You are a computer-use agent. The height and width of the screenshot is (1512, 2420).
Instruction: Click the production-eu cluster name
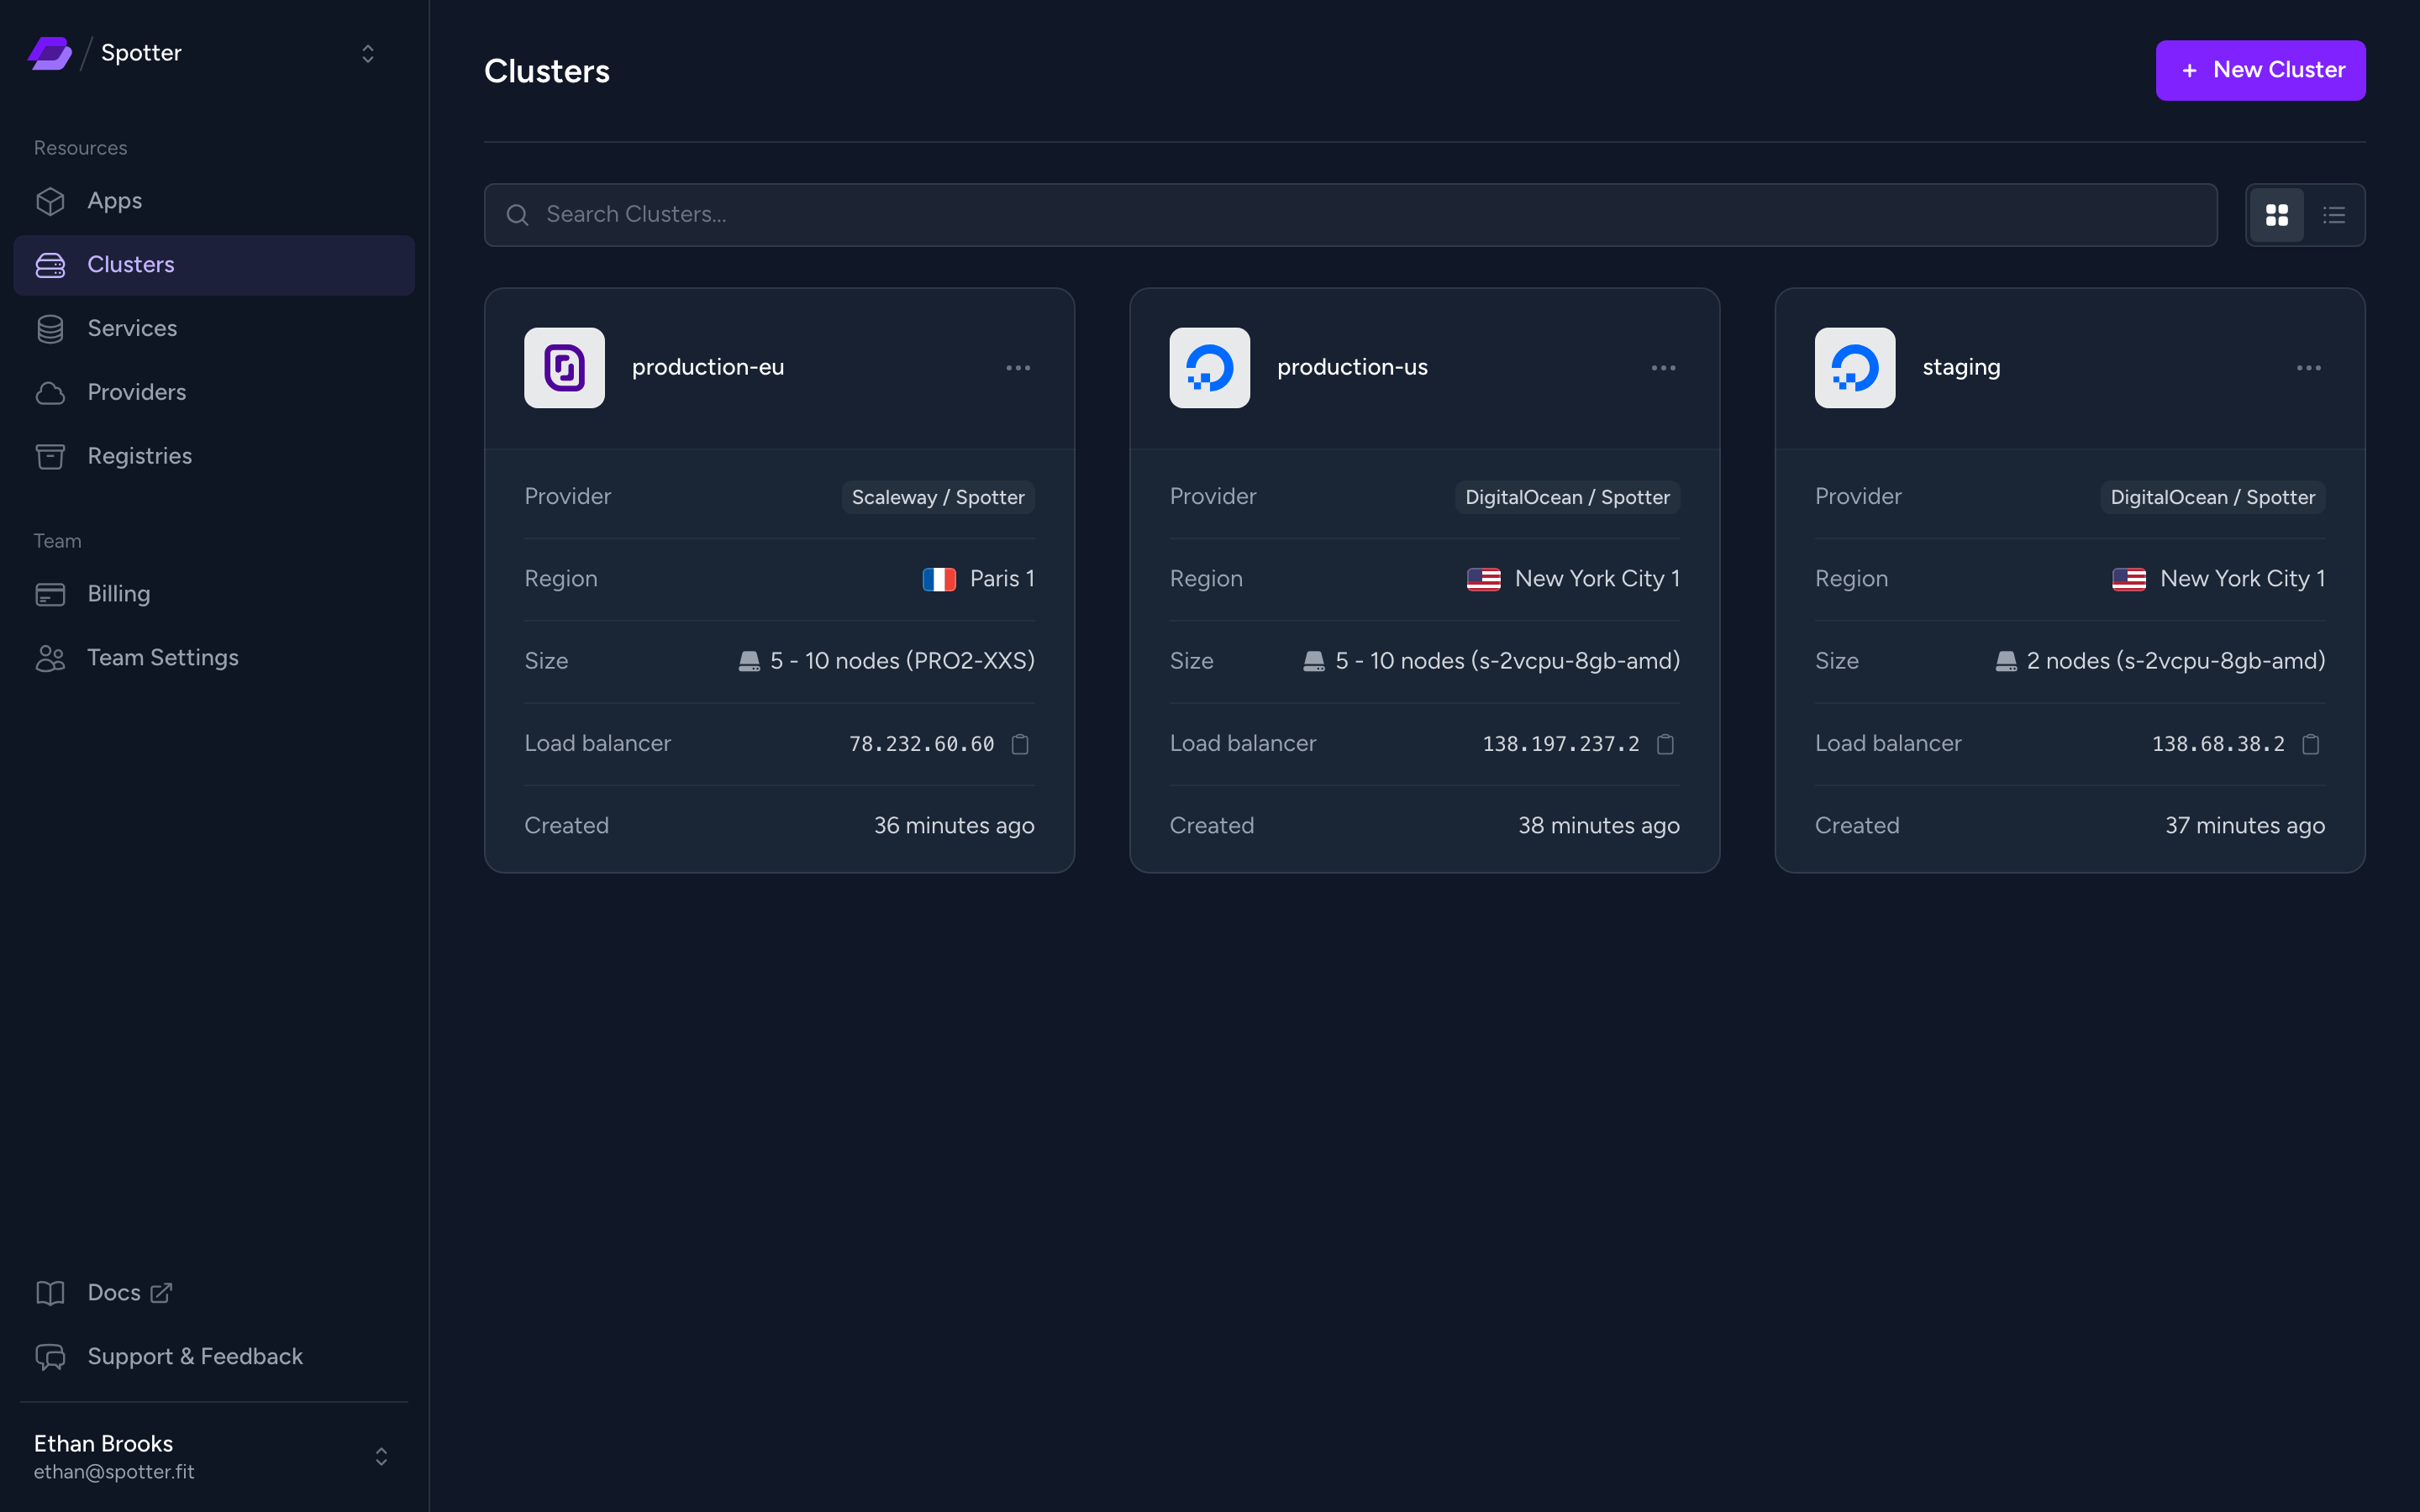click(708, 367)
